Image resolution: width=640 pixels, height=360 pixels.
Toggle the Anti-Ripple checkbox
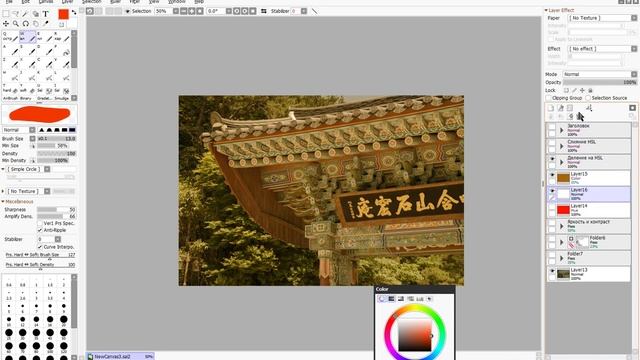coord(40,230)
